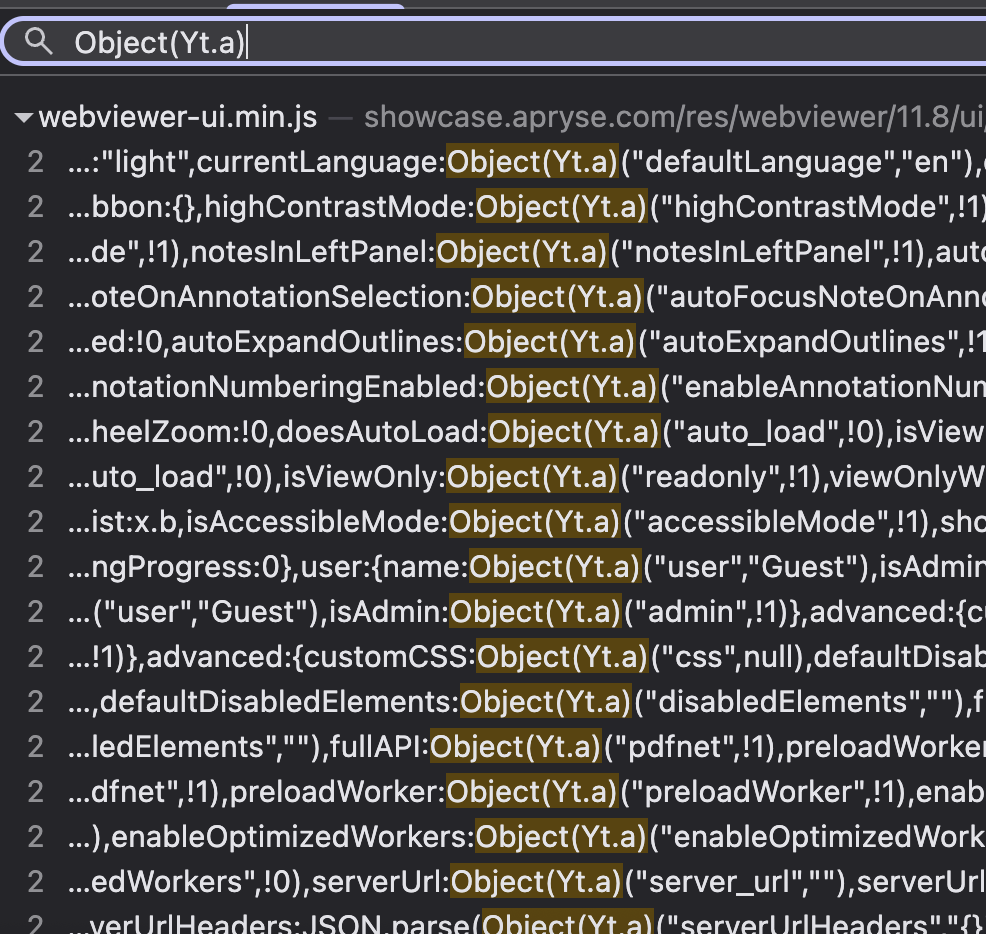Open the customCSS css null result

pos(500,657)
